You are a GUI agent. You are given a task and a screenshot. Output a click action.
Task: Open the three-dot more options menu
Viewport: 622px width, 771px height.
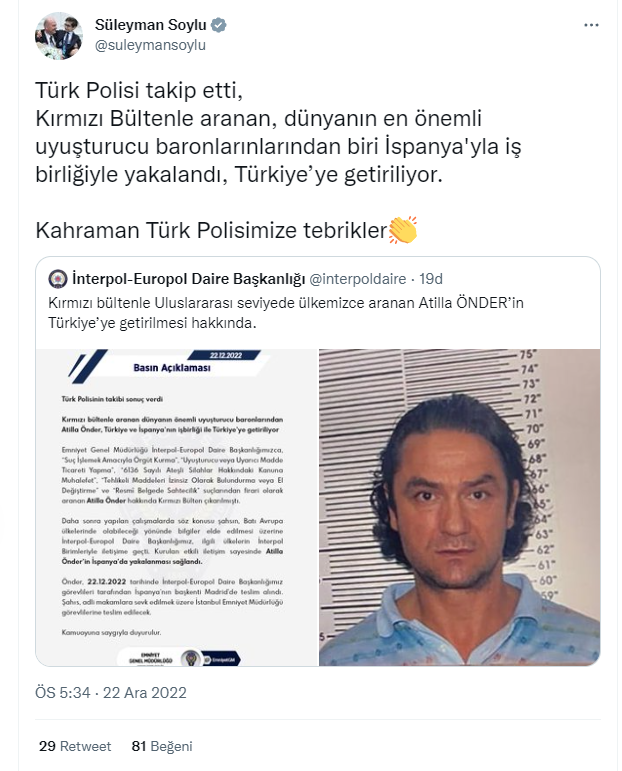pos(591,25)
